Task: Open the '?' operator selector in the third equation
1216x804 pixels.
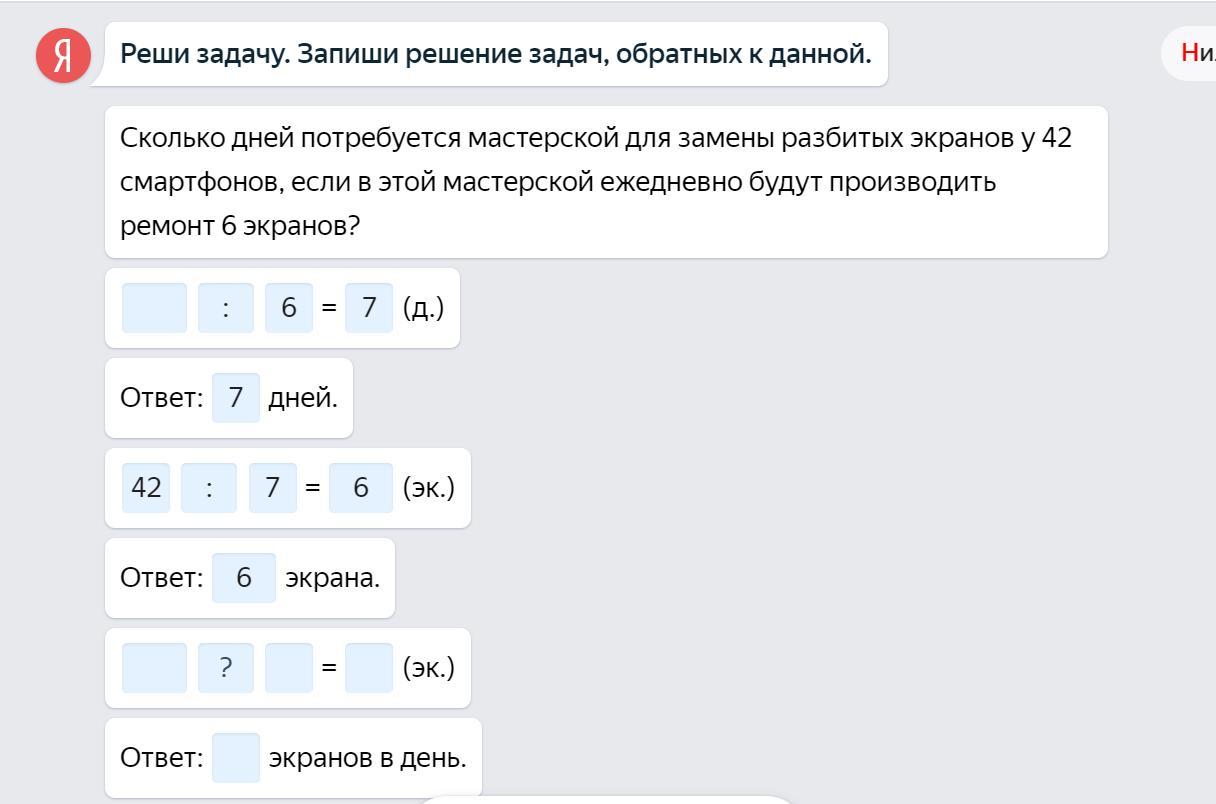Action: click(225, 668)
